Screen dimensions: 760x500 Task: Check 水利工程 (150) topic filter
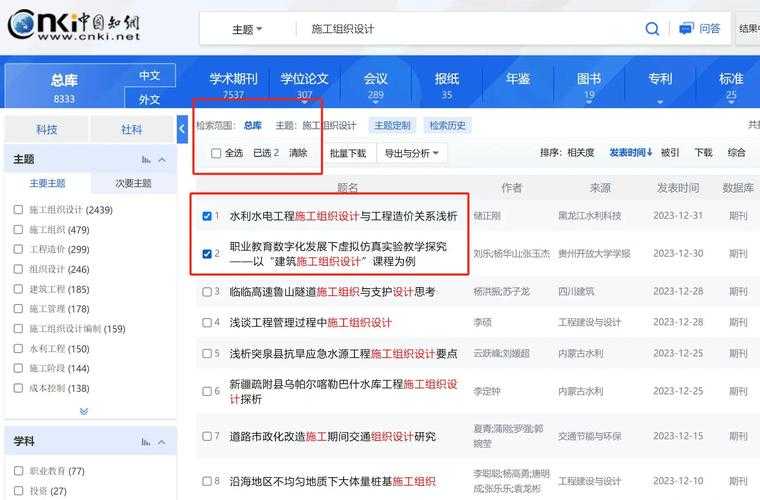(18, 349)
